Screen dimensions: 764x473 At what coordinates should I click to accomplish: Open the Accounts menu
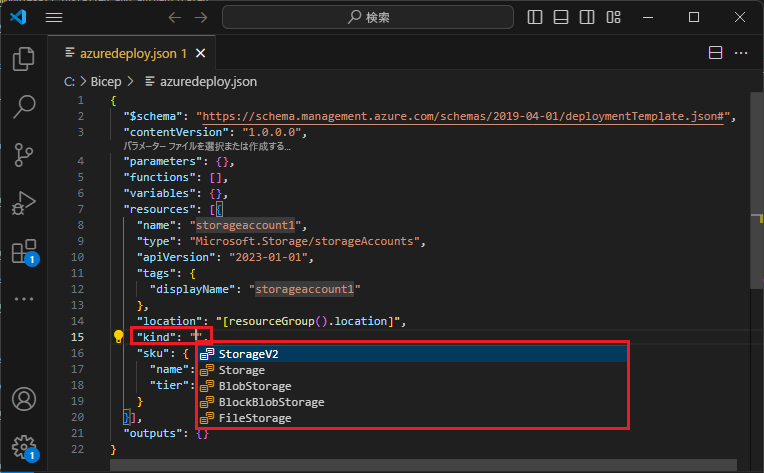click(23, 399)
